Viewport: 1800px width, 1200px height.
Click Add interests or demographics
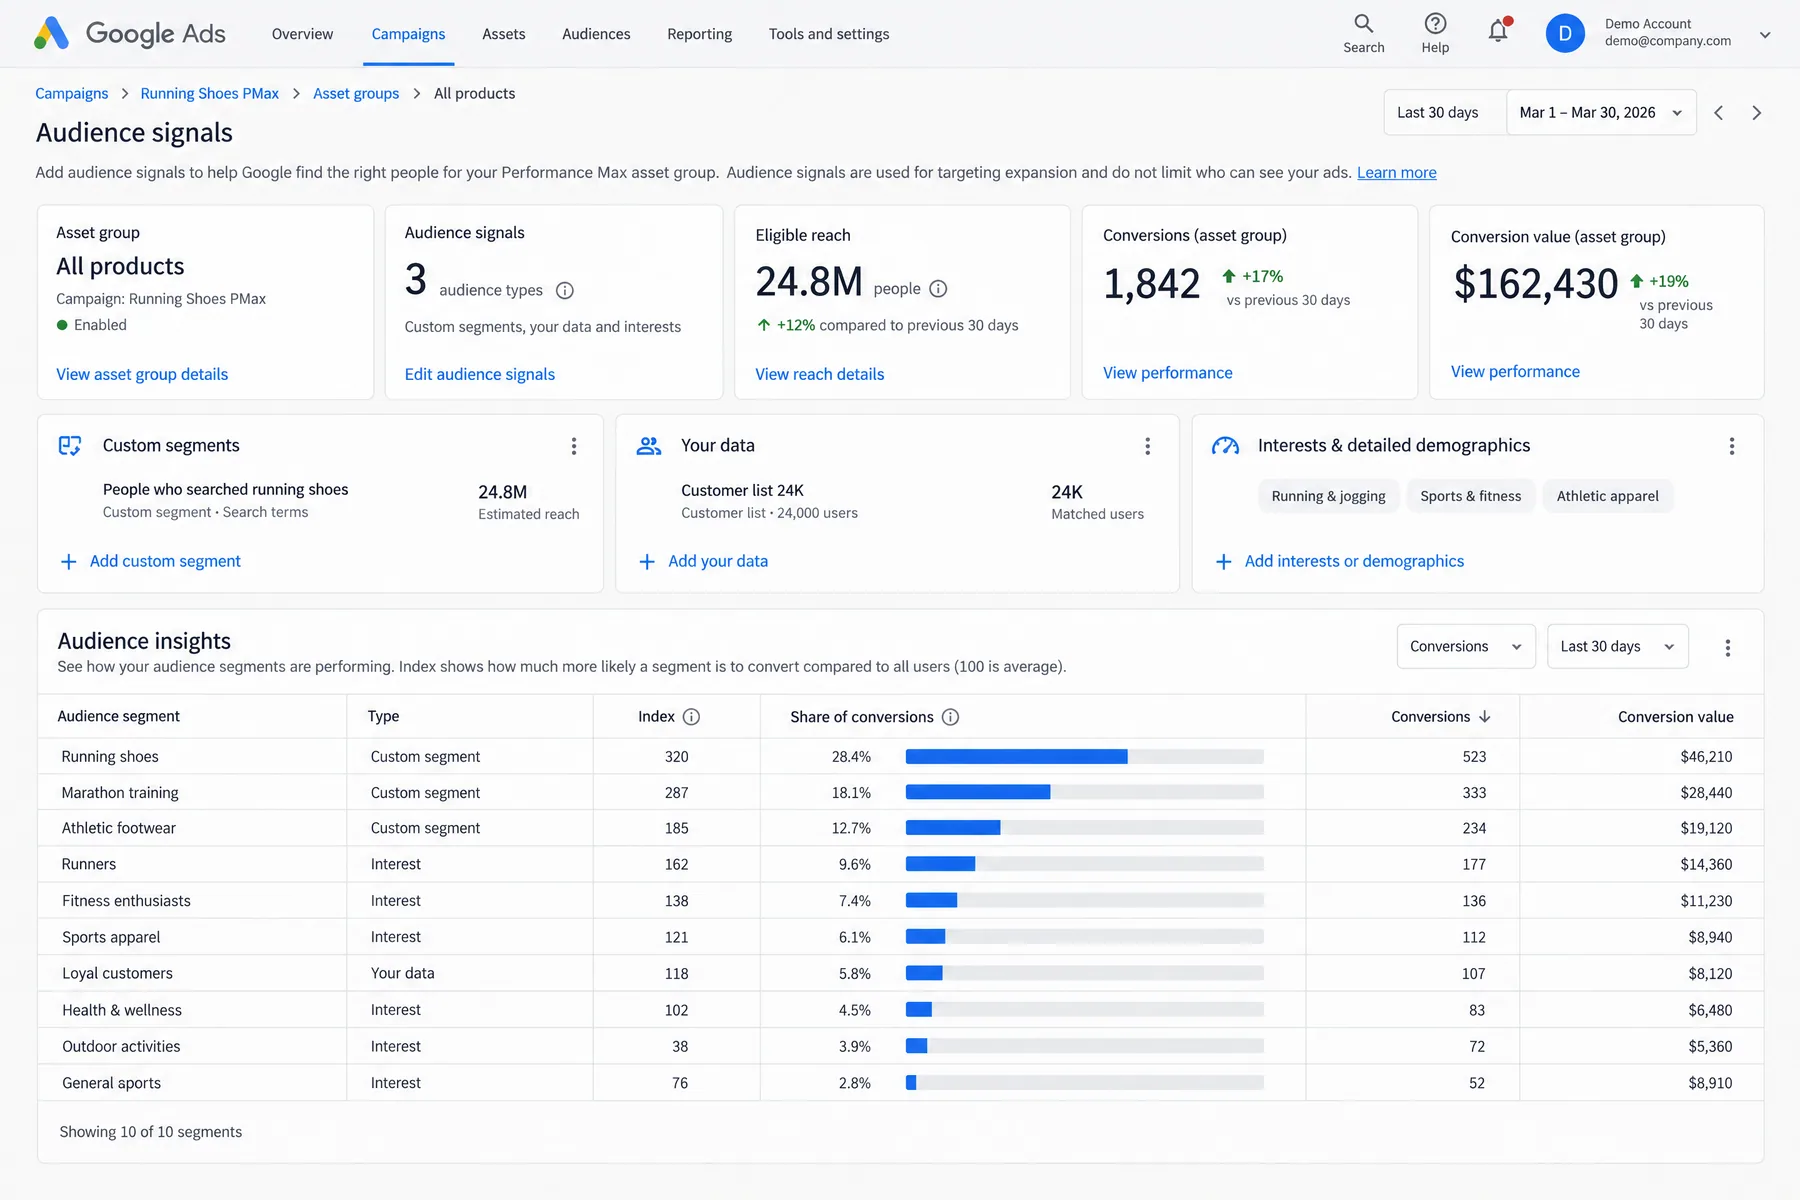point(1339,561)
